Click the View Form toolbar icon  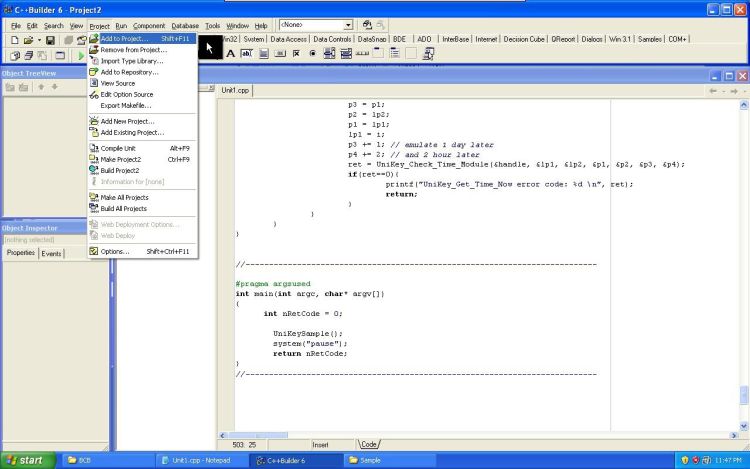pos(29,55)
